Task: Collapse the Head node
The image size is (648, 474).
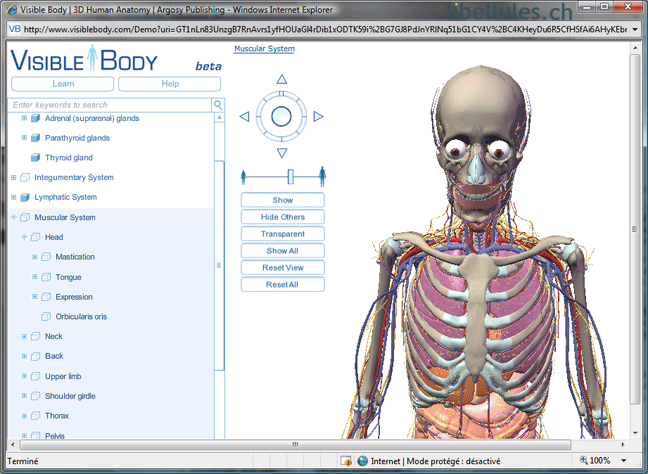Action: point(24,237)
